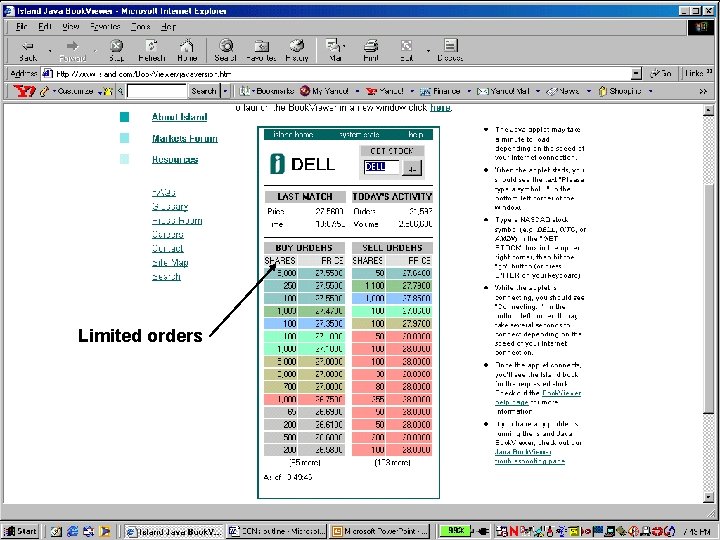This screenshot has width=720, height=540.
Task: Open the Favorites menu
Action: [x=105, y=27]
